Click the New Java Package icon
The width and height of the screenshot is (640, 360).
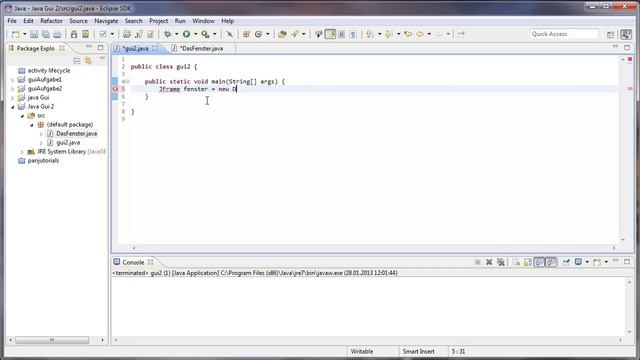(x=246, y=34)
